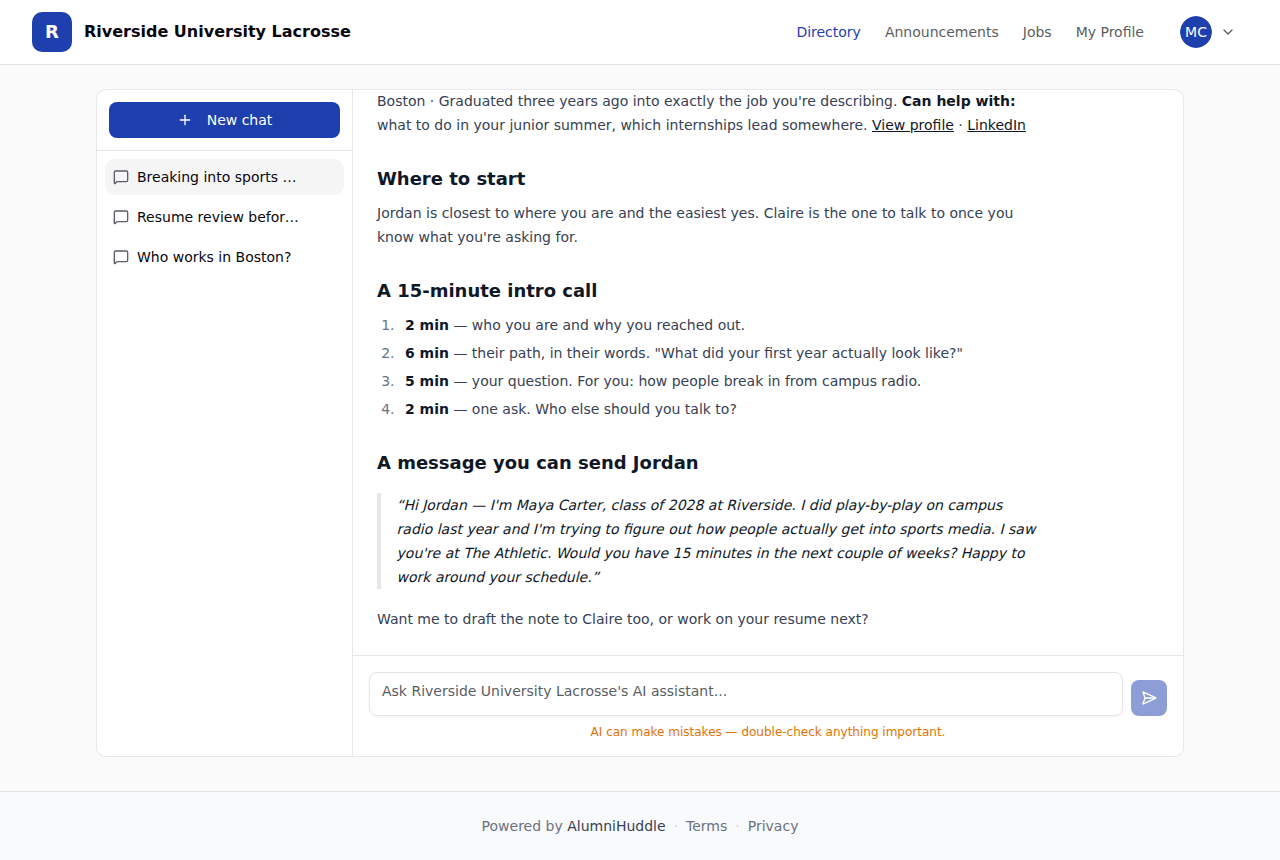Image resolution: width=1280 pixels, height=860 pixels.
Task: Click Riverside University Lacrosse title
Action: [x=217, y=31]
